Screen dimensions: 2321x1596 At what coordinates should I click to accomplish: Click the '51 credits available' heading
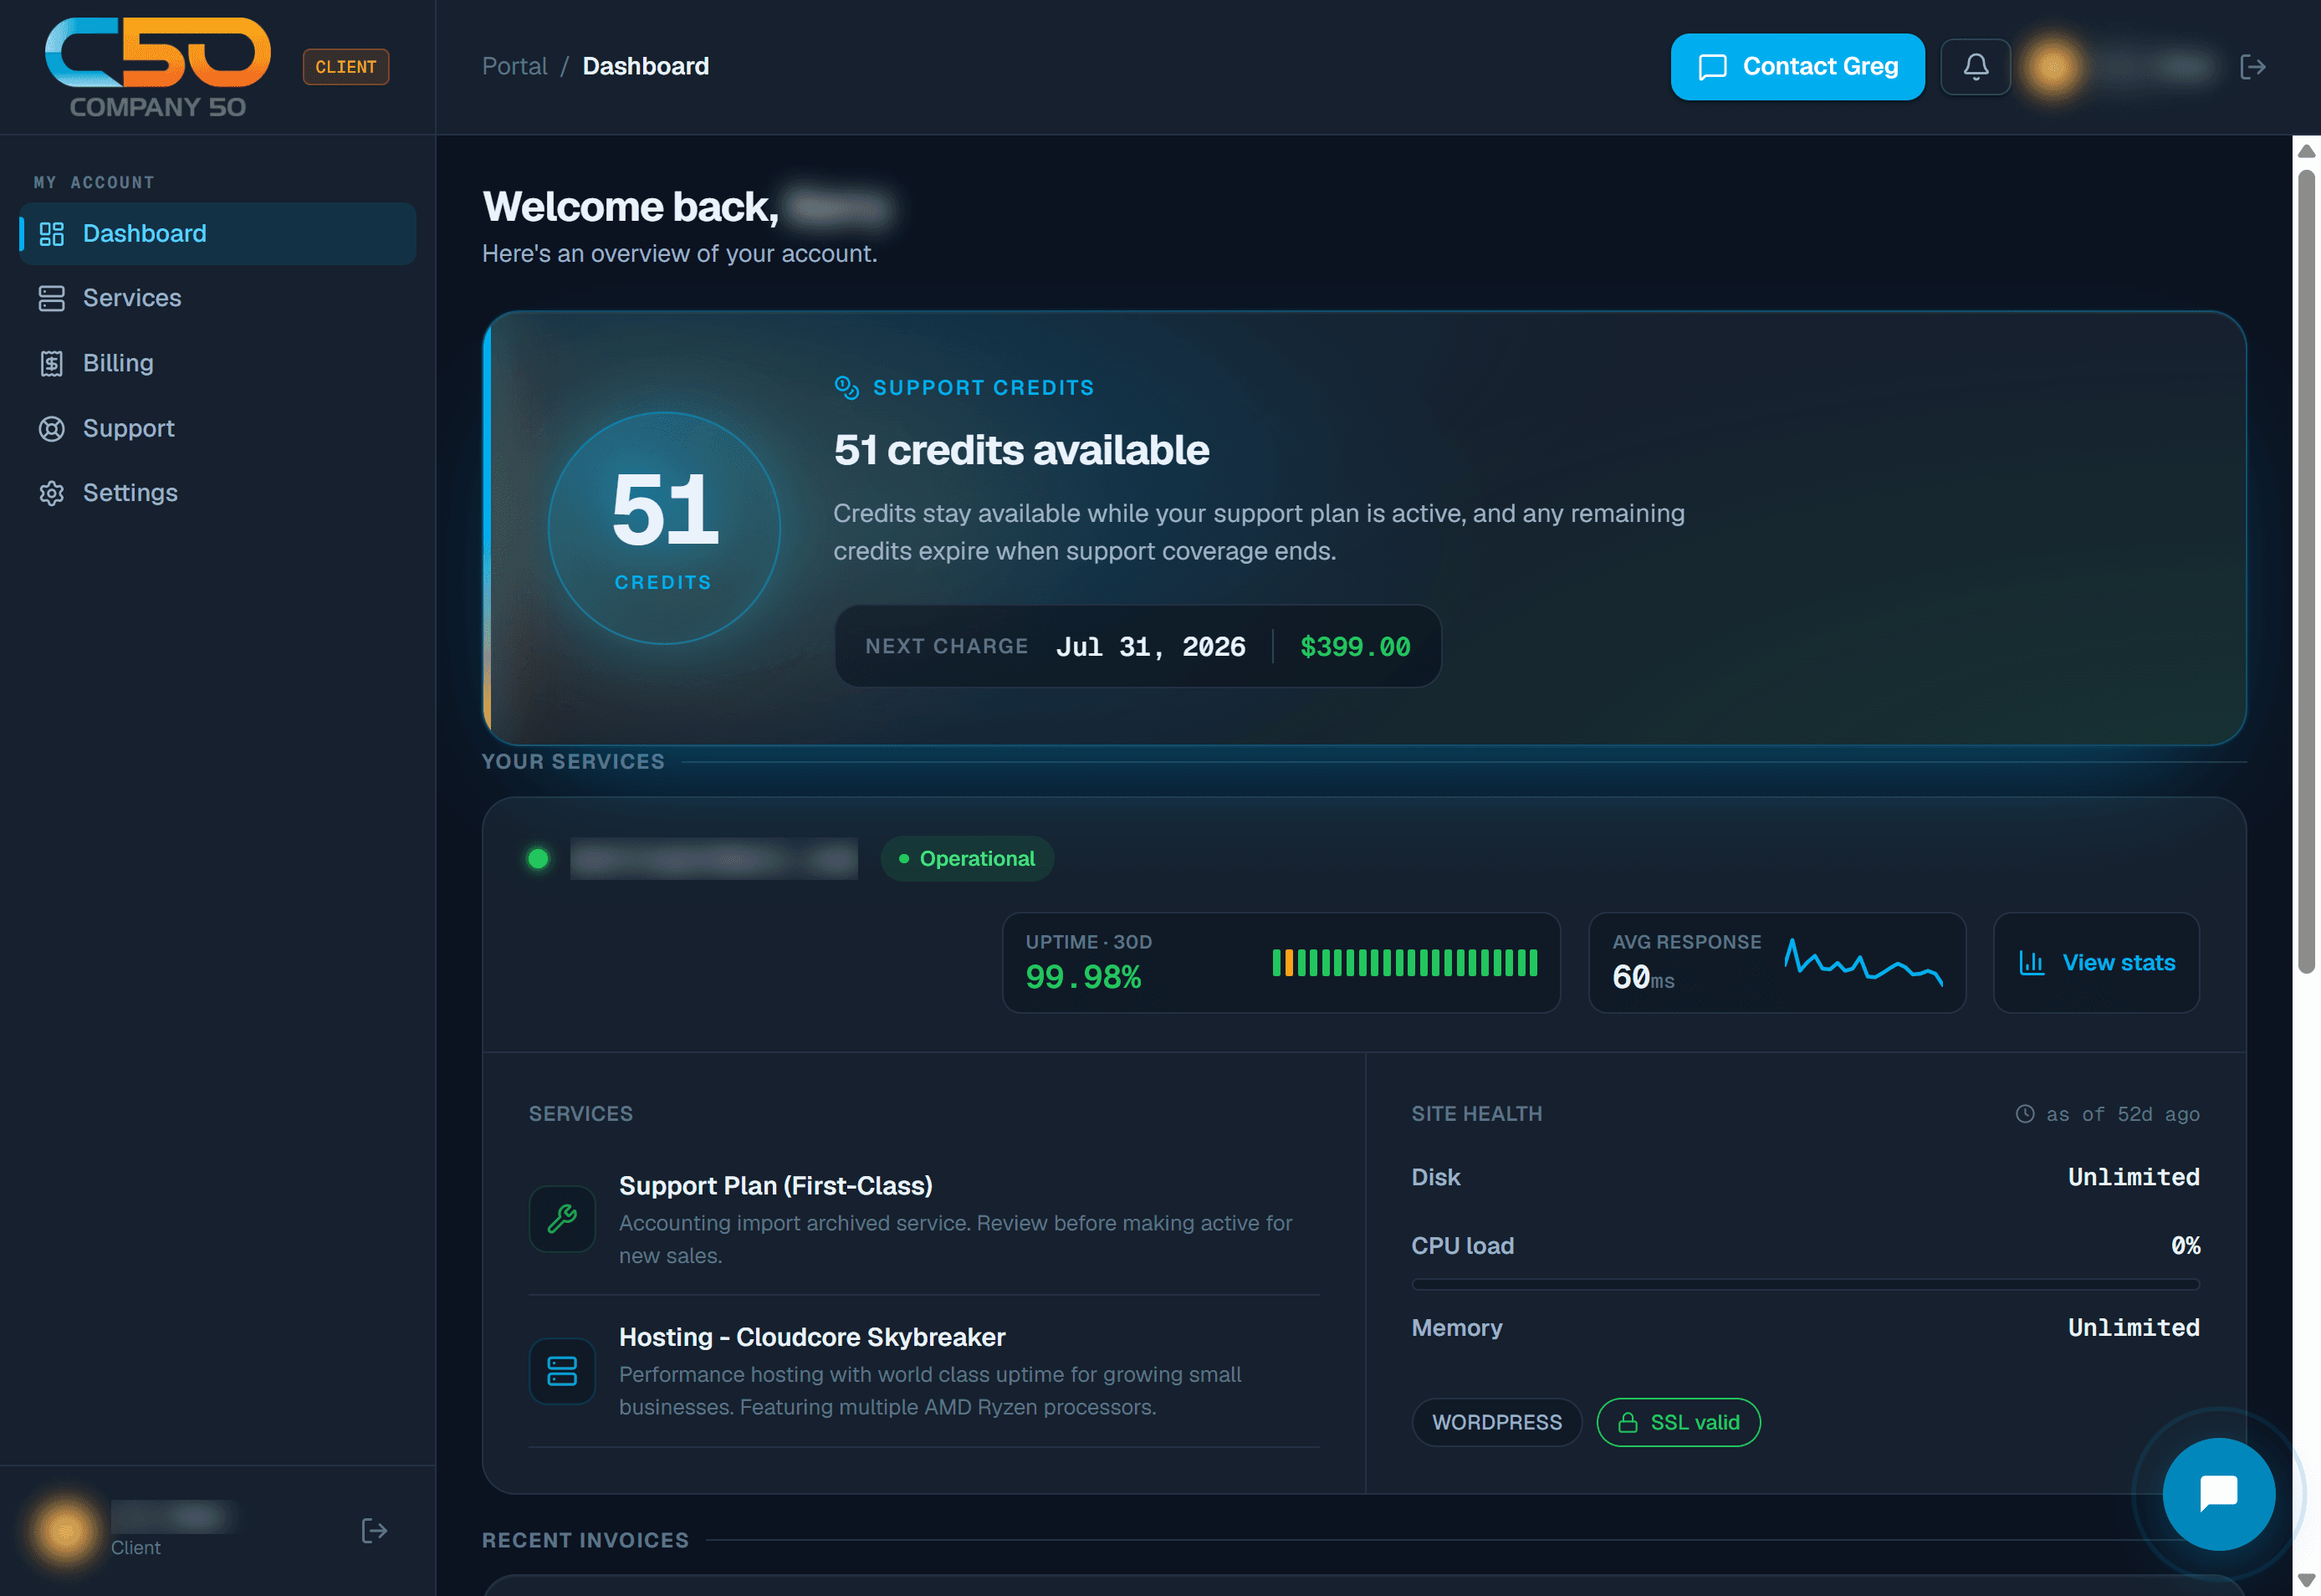pos(1021,450)
